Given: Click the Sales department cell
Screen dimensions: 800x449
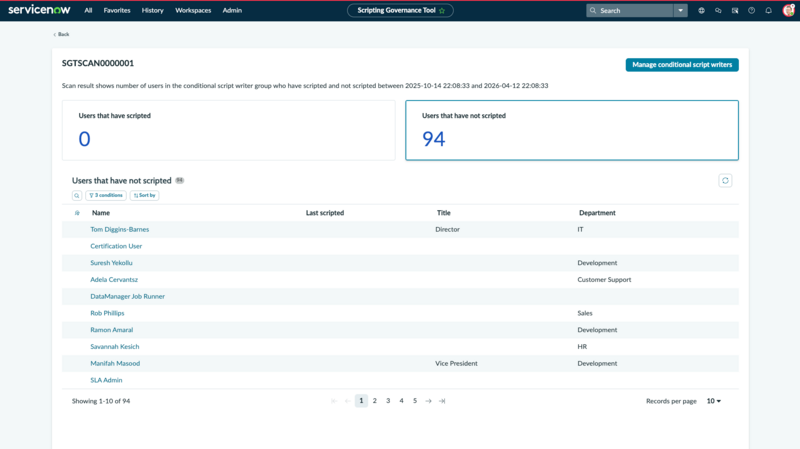Looking at the screenshot, I should [x=585, y=313].
